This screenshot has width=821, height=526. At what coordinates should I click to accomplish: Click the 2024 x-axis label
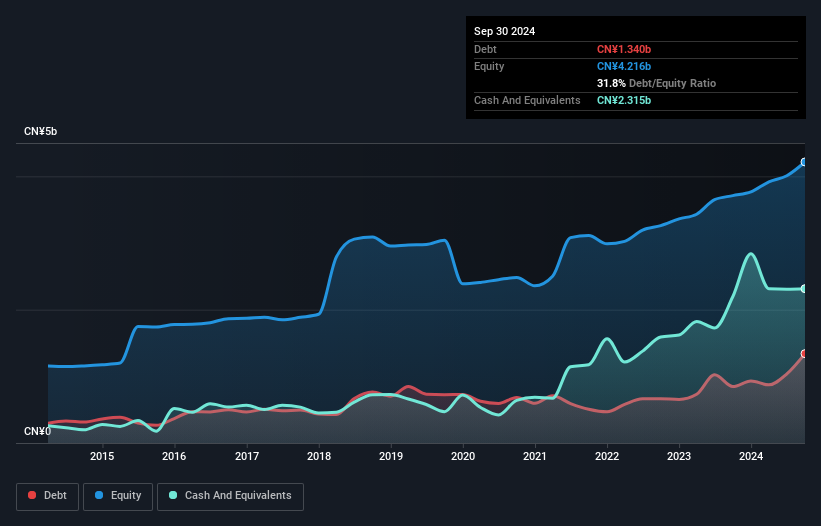coord(751,456)
